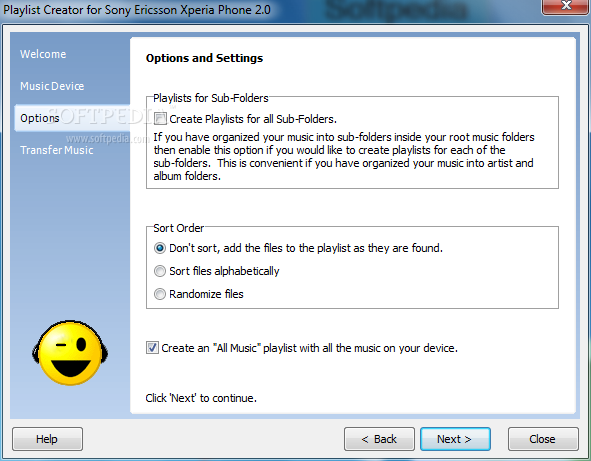Click the Playlists for Sub-Folders group label

pos(211,98)
